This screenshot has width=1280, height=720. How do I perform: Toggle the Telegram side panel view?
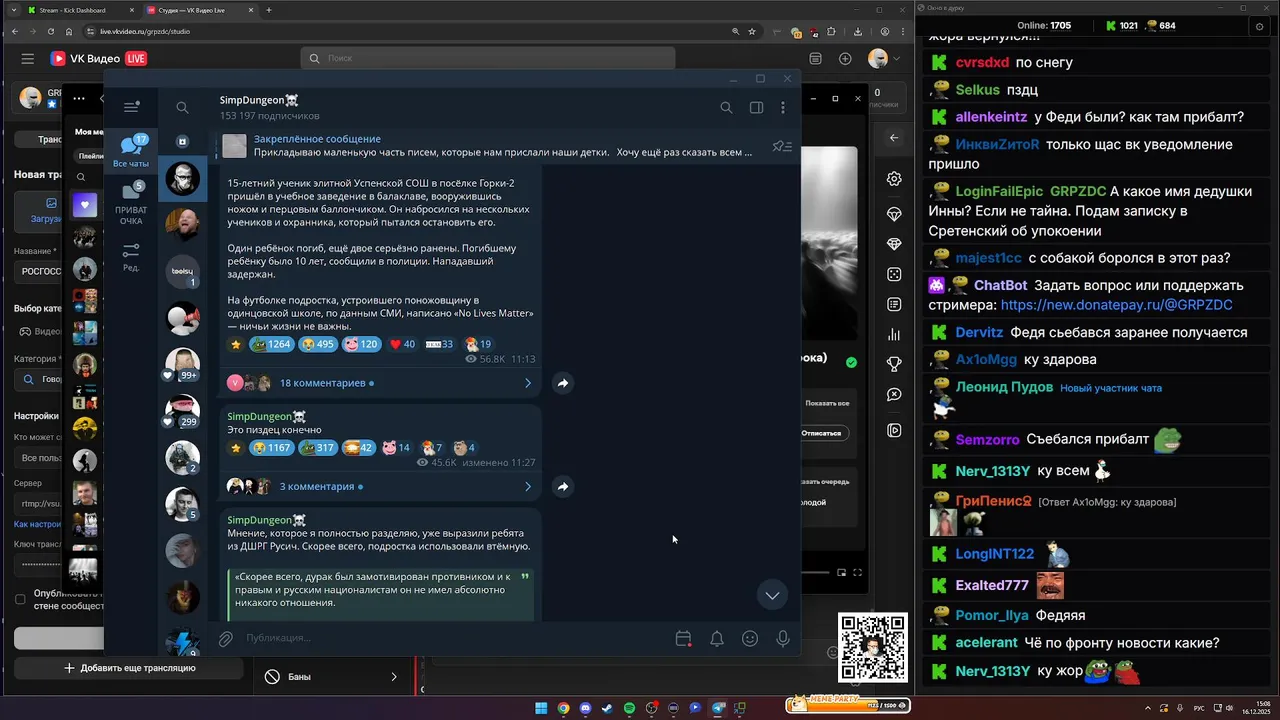coord(756,107)
